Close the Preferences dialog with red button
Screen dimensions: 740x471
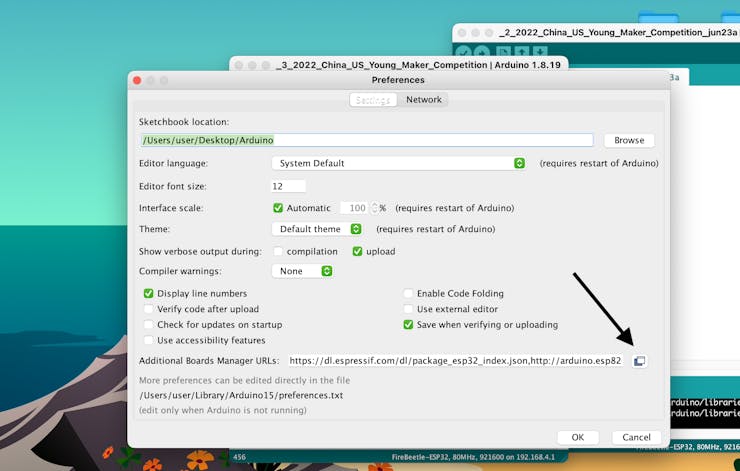pyautogui.click(x=137, y=81)
